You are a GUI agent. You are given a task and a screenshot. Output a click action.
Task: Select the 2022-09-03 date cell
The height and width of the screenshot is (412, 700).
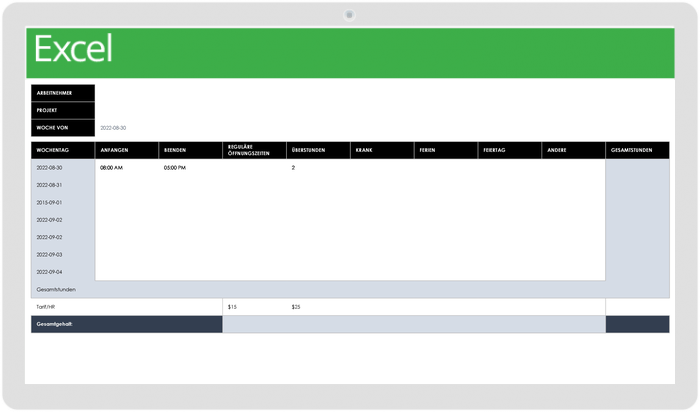63,255
